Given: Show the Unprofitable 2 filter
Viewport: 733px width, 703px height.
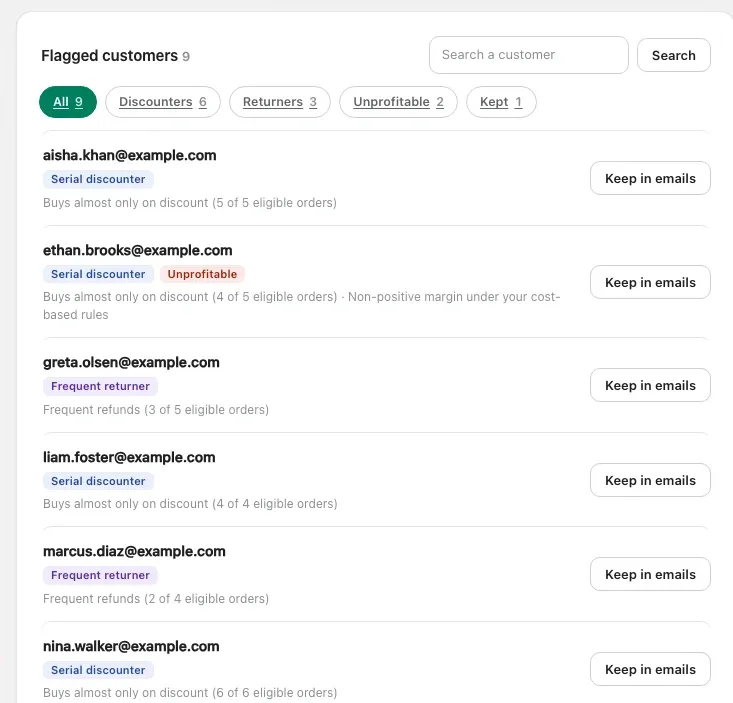Looking at the screenshot, I should [398, 102].
